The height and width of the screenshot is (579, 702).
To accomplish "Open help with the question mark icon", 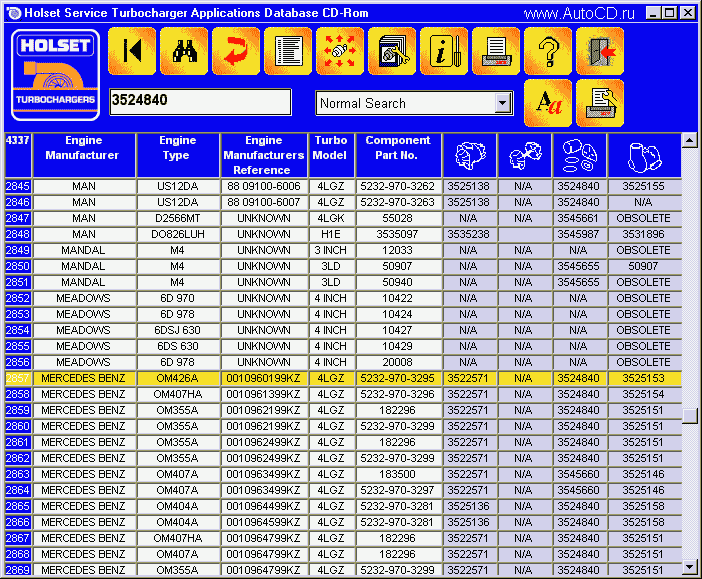I will pos(548,51).
